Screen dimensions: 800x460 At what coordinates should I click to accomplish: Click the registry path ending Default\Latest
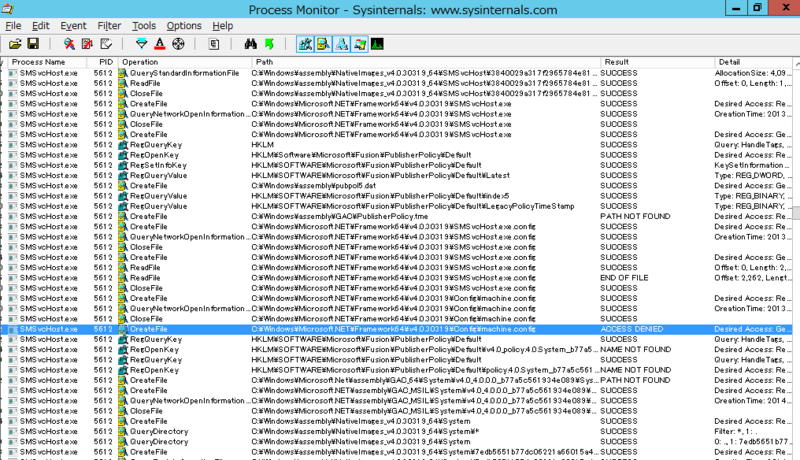(x=380, y=175)
